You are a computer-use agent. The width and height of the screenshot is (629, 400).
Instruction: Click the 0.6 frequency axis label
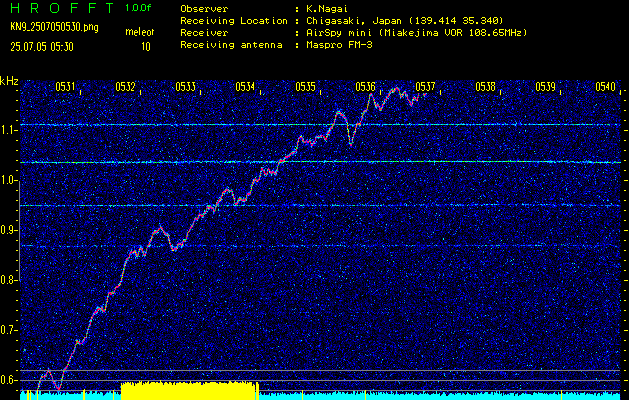coord(8,380)
